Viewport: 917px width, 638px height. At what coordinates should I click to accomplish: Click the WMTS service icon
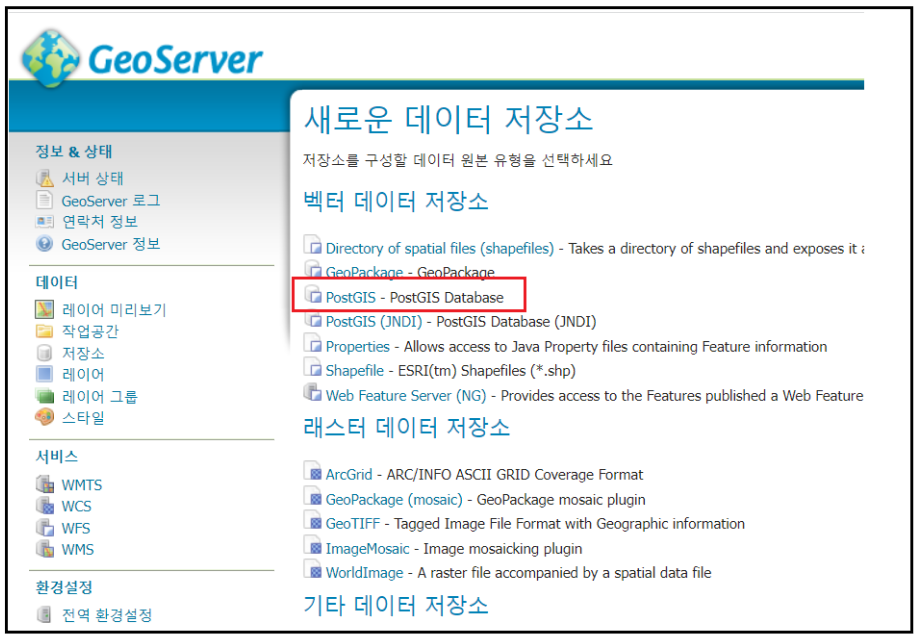tap(44, 484)
